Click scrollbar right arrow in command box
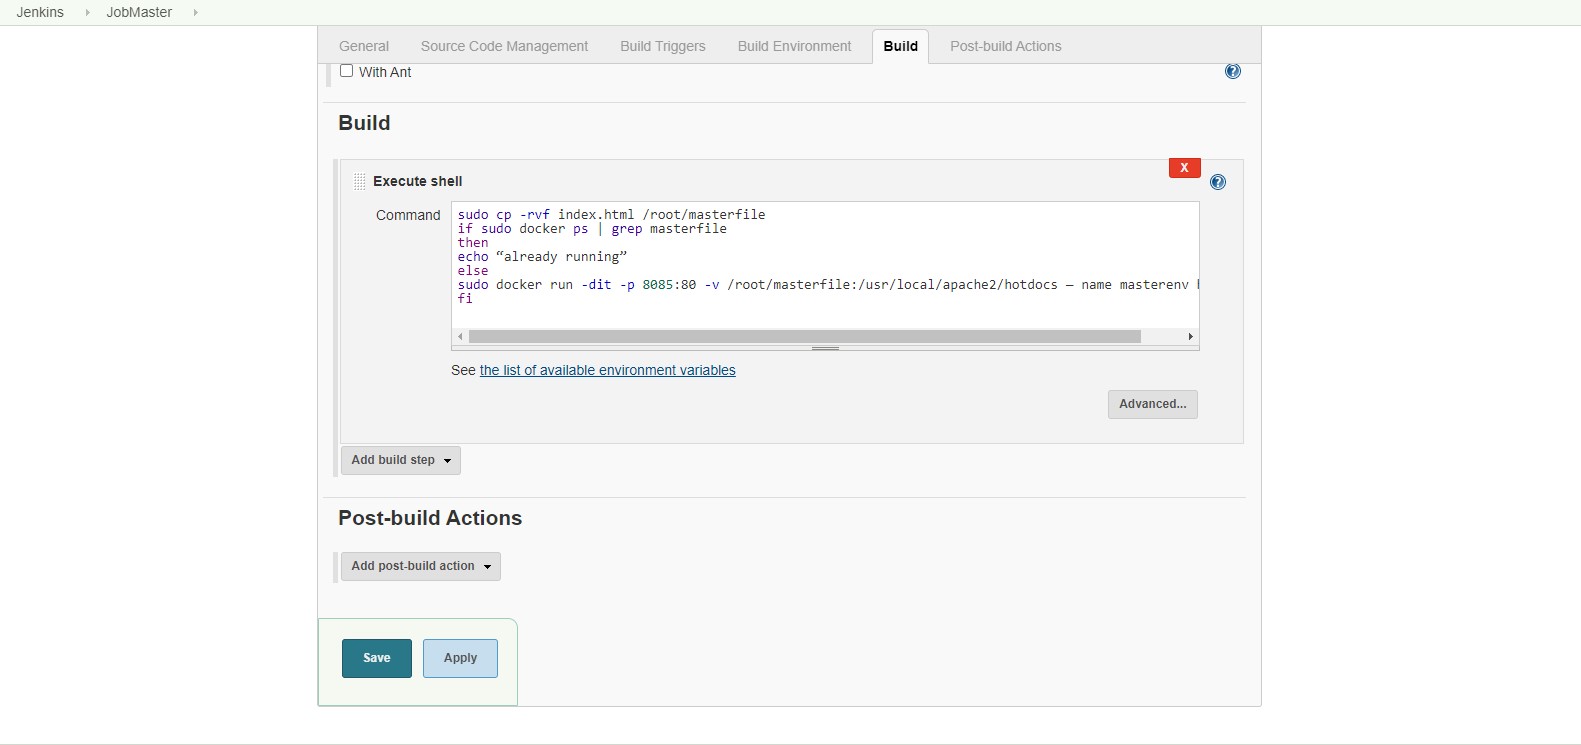Viewport: 1581px width, 745px height. (1190, 336)
